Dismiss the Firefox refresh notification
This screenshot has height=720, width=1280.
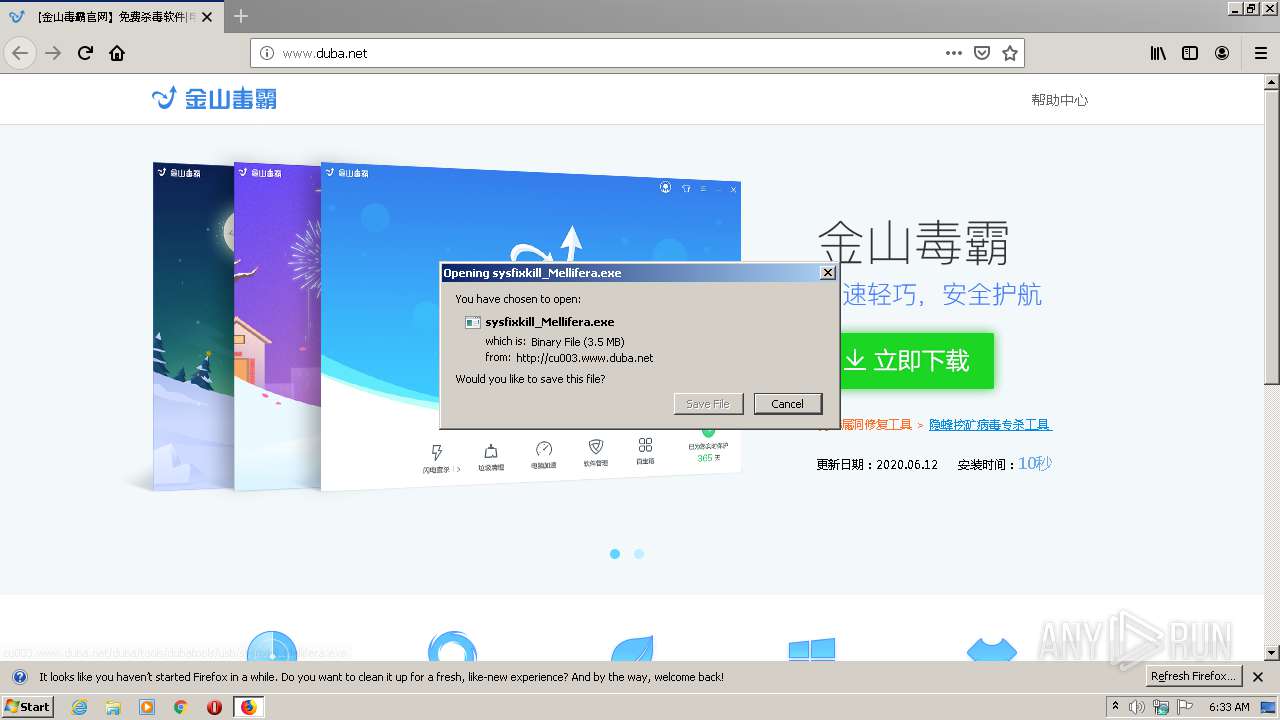(1258, 677)
